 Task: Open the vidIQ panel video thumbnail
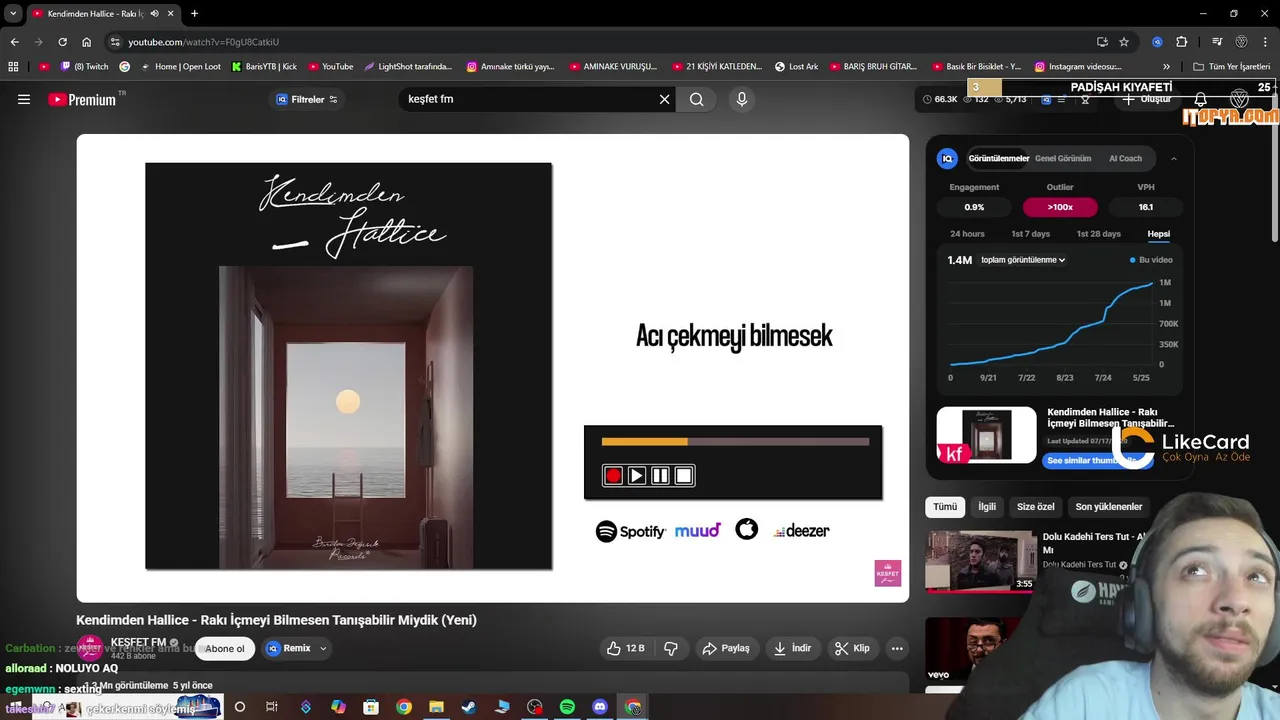click(986, 434)
